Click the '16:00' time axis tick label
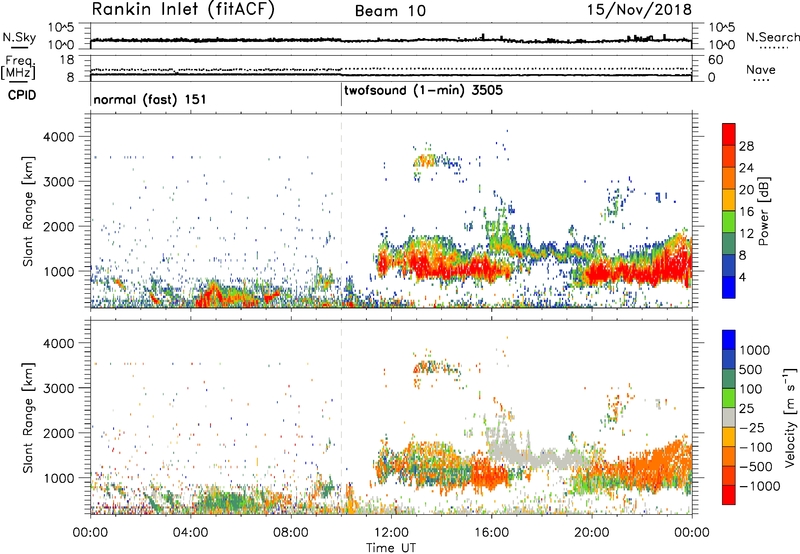This screenshot has width=800, height=554. coord(491,532)
